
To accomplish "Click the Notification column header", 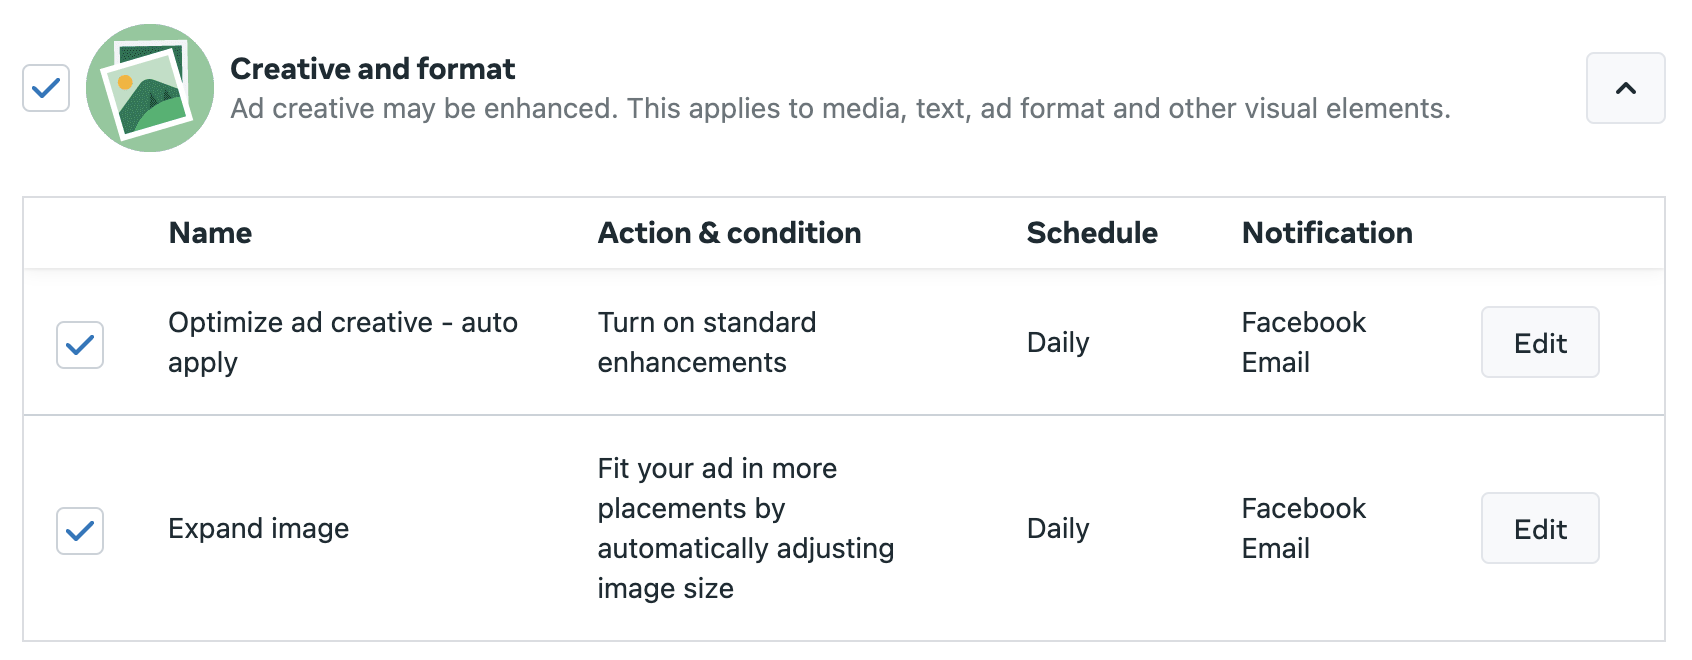I will coord(1326,233).
